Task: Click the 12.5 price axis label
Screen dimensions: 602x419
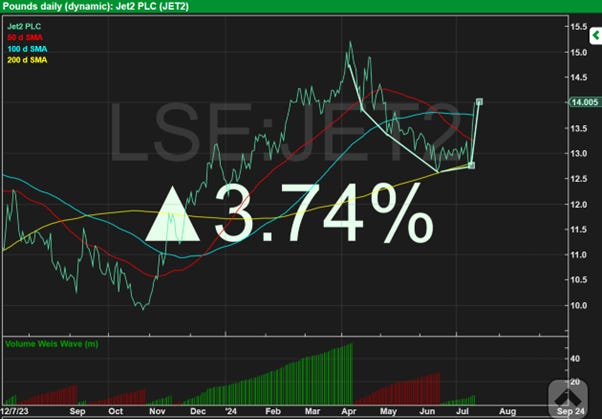Action: [x=579, y=179]
